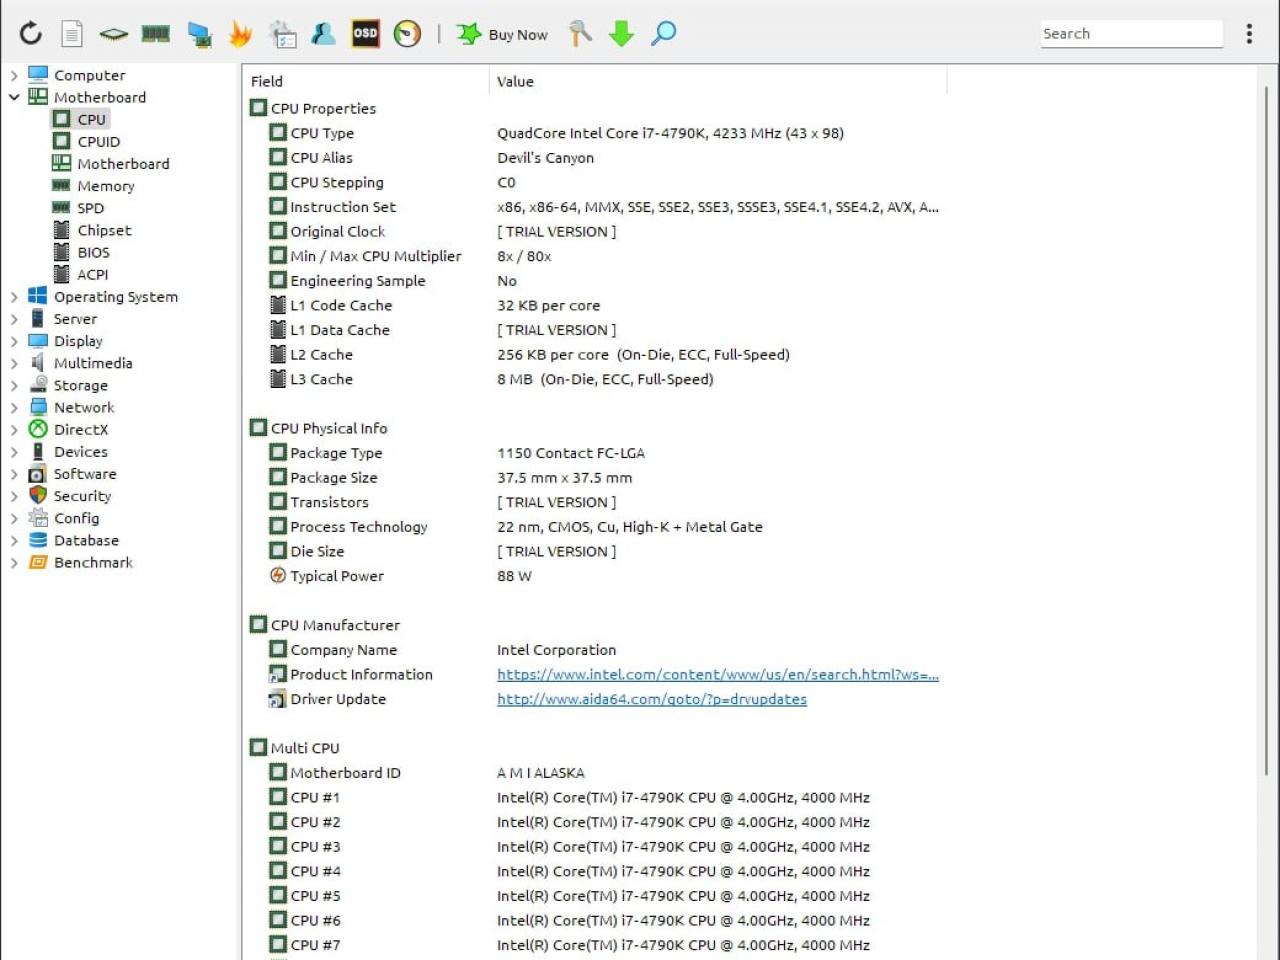
Task: Click the Multimedia speaker icon in sidebar
Action: (38, 363)
